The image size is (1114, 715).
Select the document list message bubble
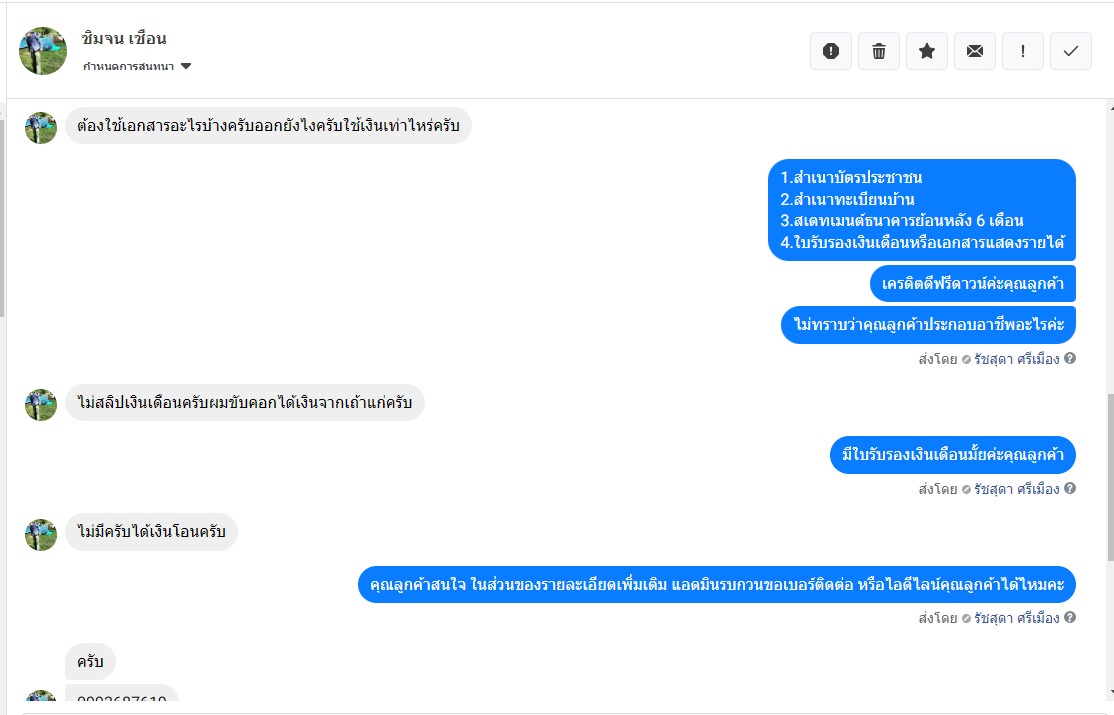(x=921, y=210)
